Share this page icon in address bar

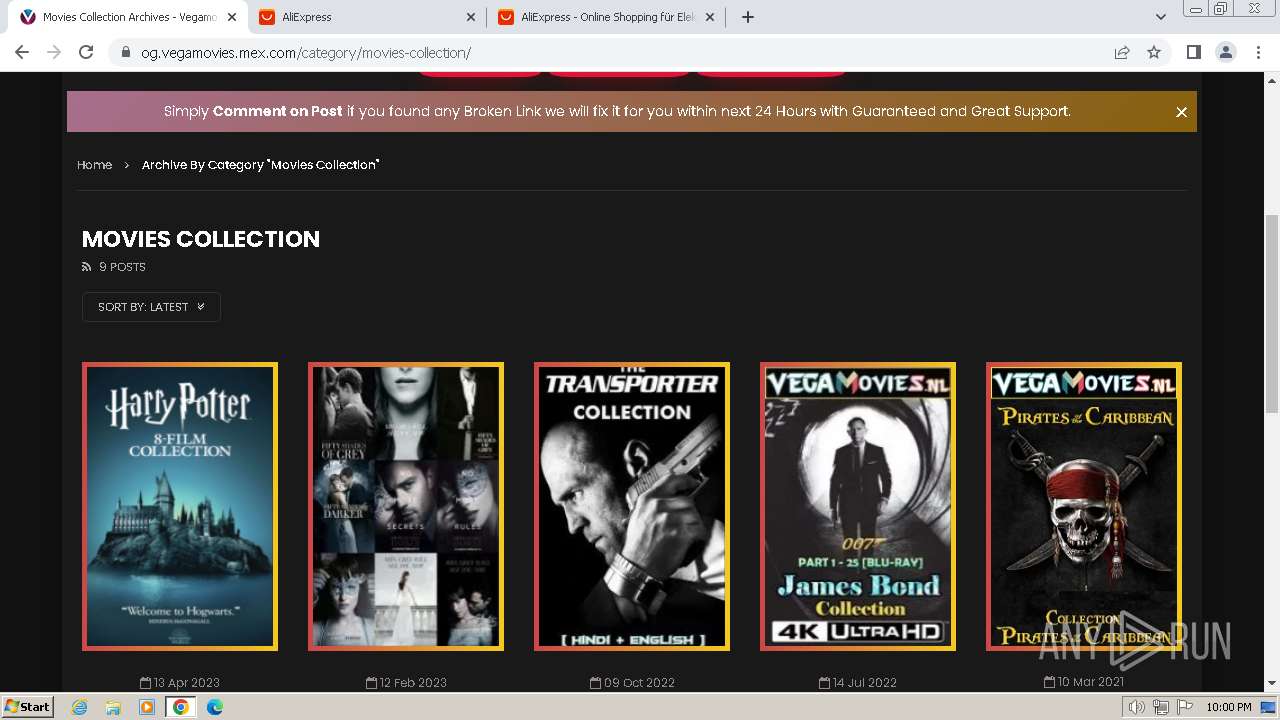click(x=1122, y=52)
